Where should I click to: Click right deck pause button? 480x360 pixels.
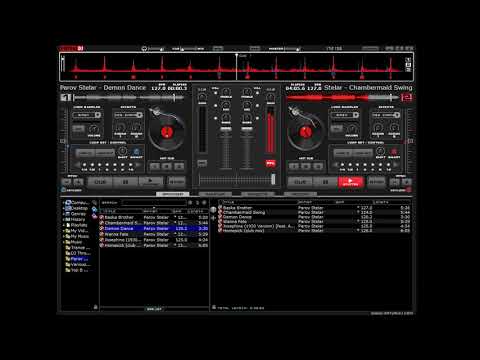tap(325, 182)
